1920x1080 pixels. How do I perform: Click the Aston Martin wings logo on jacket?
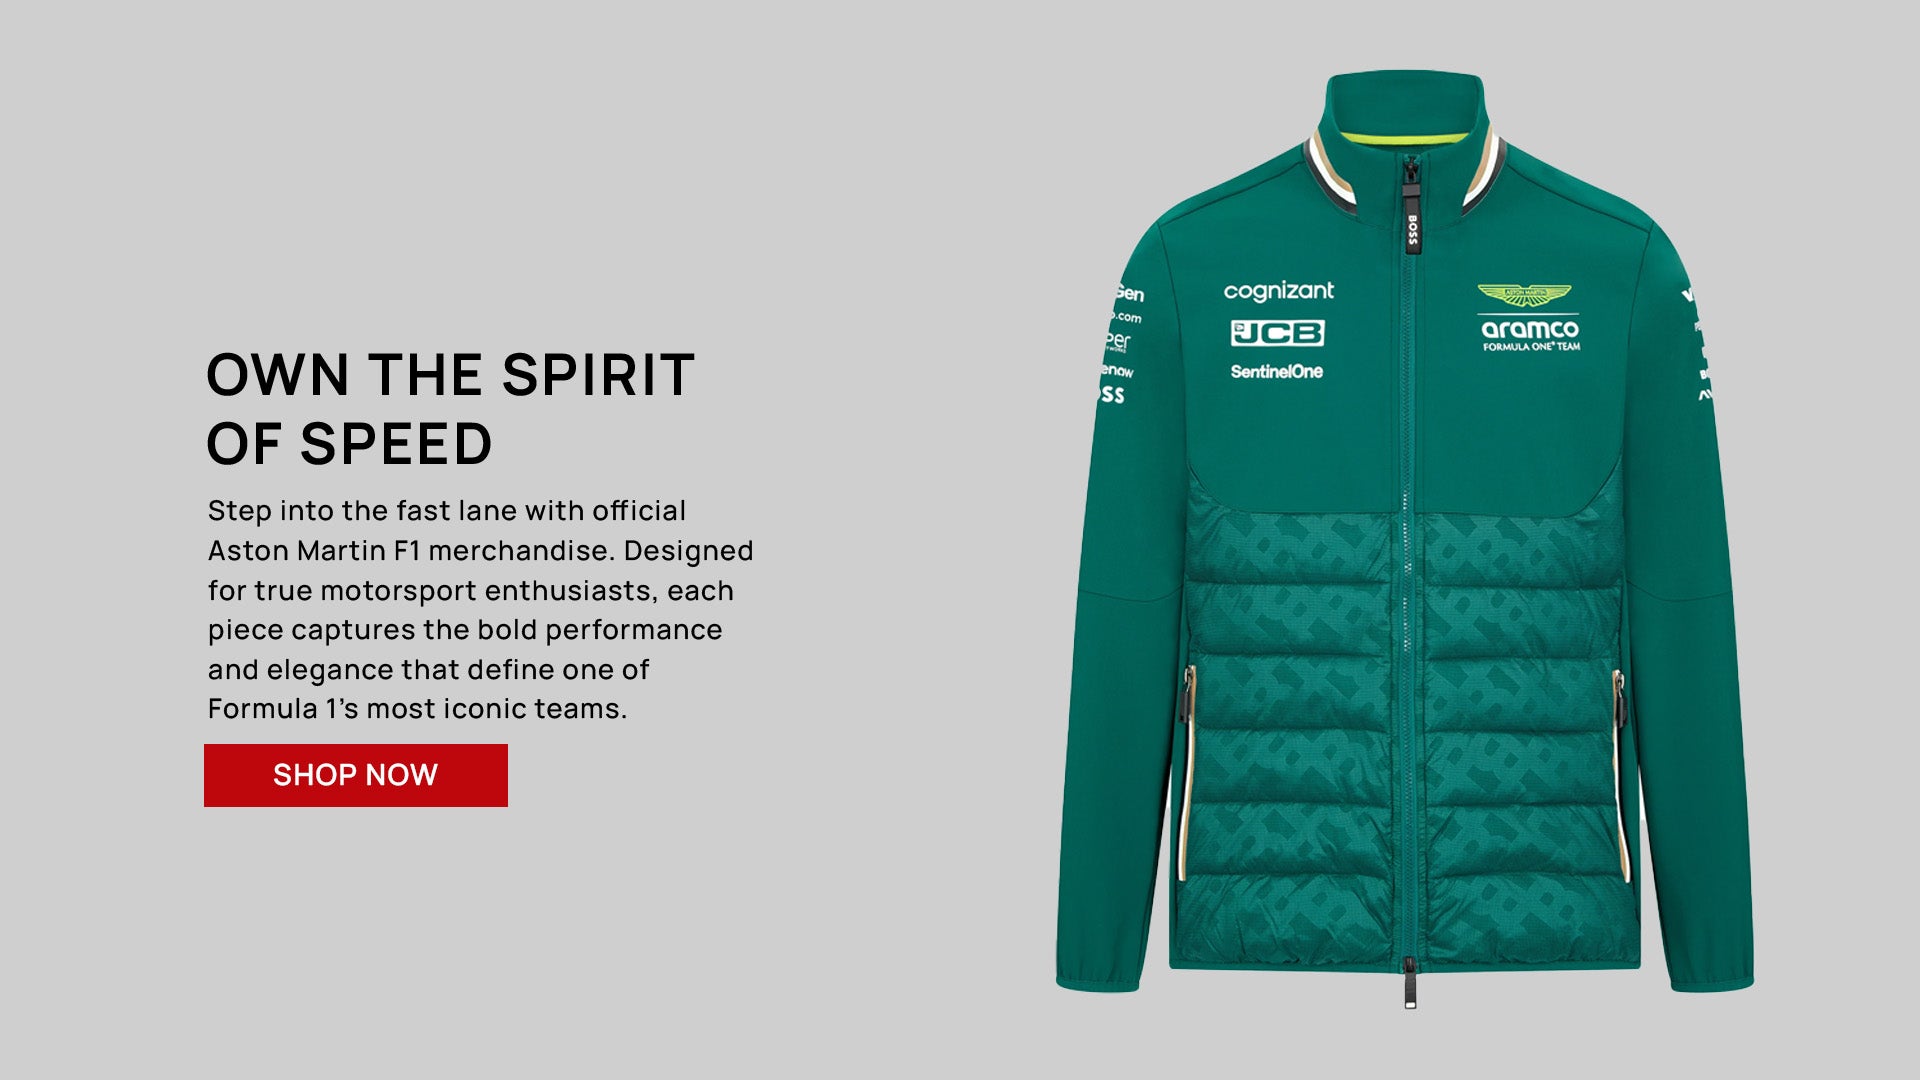tap(1524, 295)
